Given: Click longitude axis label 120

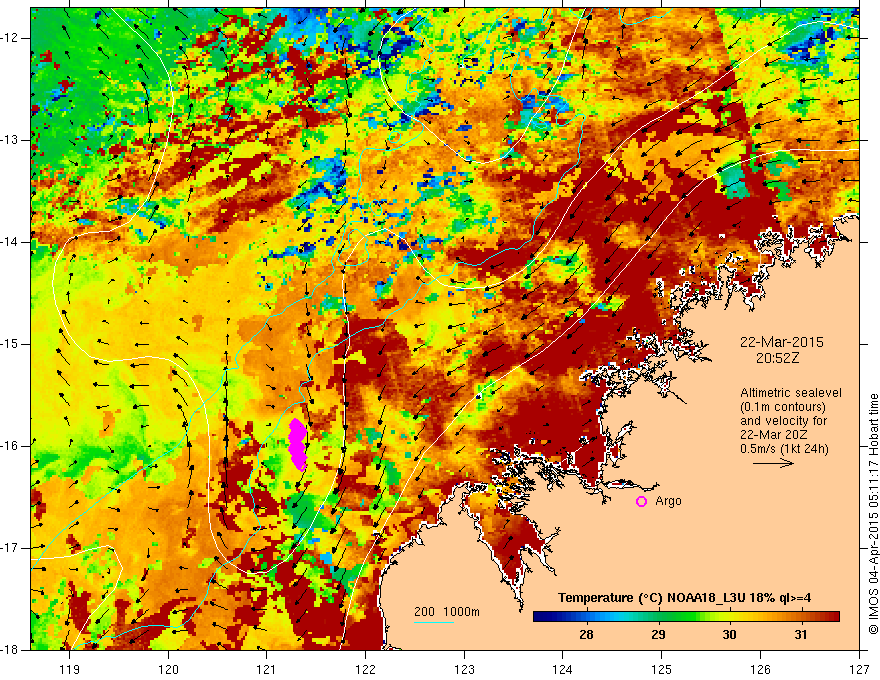Looking at the screenshot, I should click(x=168, y=669).
